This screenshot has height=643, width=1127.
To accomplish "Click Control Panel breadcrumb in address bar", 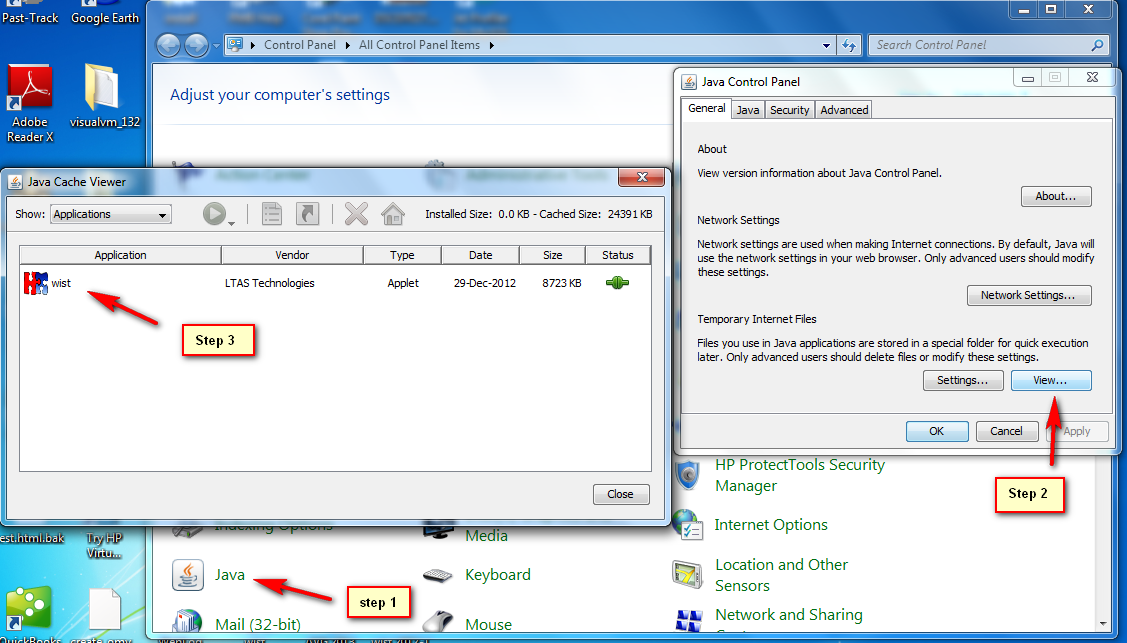I will [x=300, y=45].
